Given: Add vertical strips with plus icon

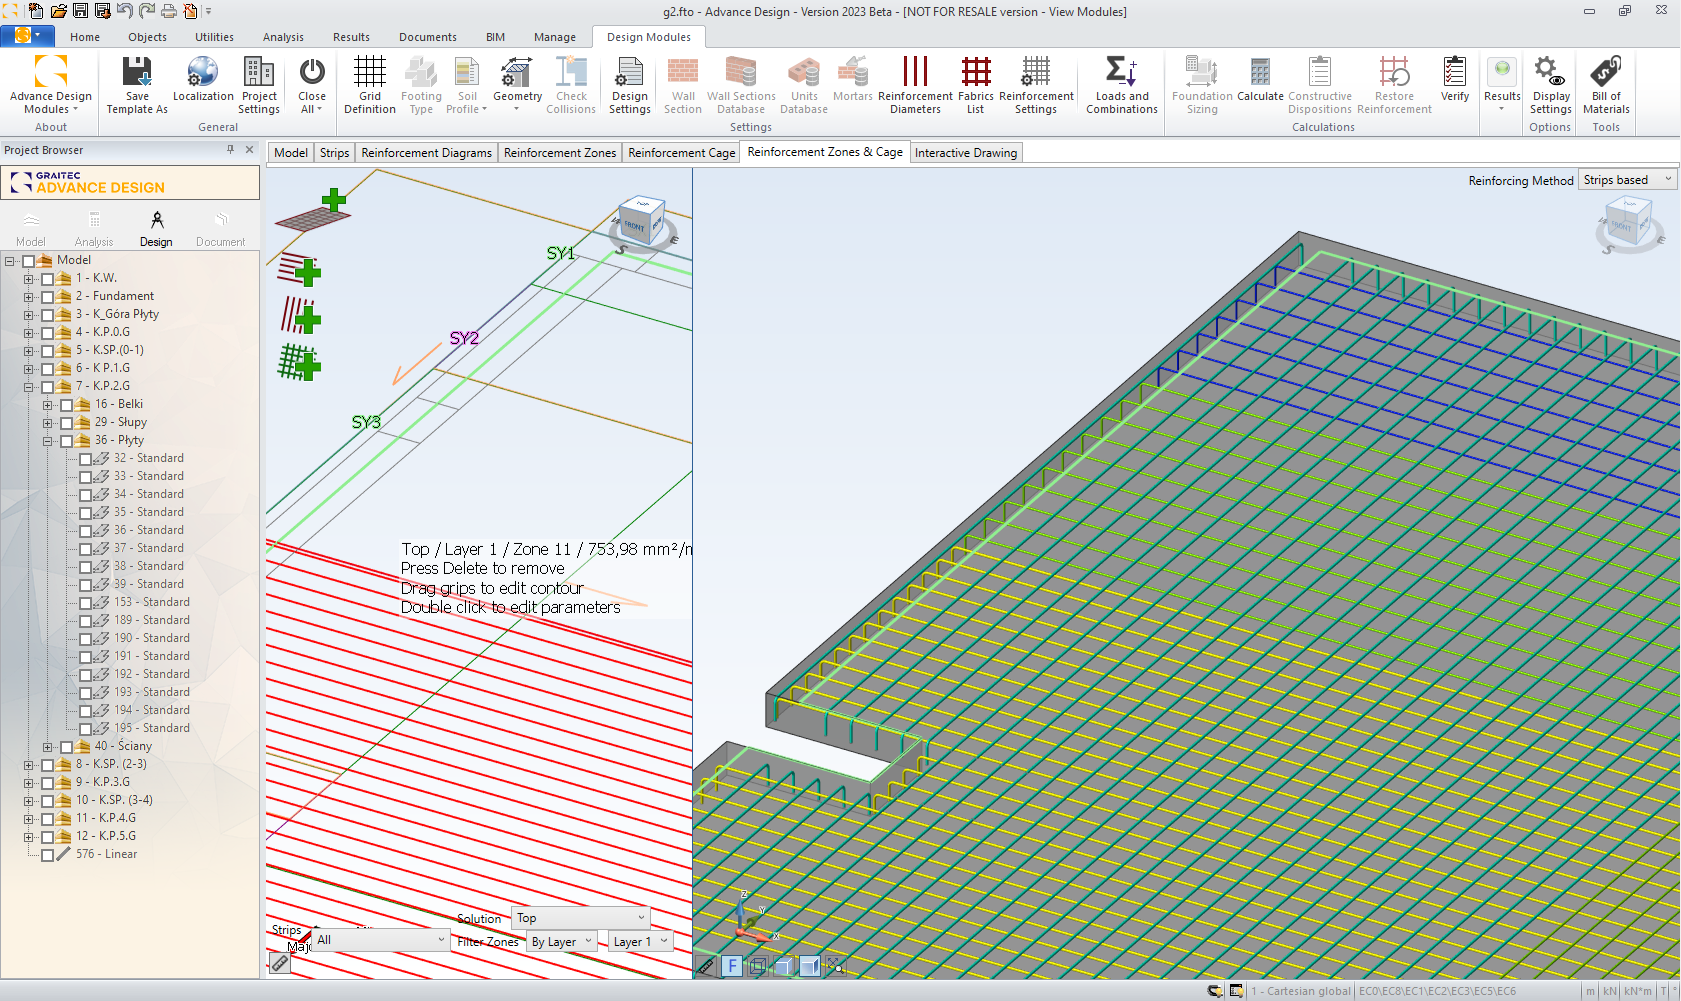Looking at the screenshot, I should [x=300, y=315].
